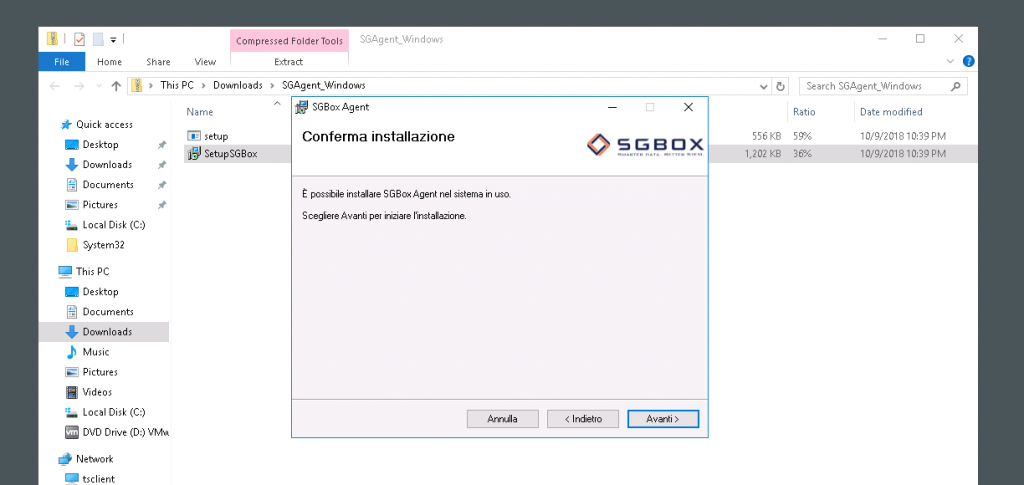Switch to the Home ribbon tab
Image resolution: width=1024 pixels, height=485 pixels.
click(109, 62)
